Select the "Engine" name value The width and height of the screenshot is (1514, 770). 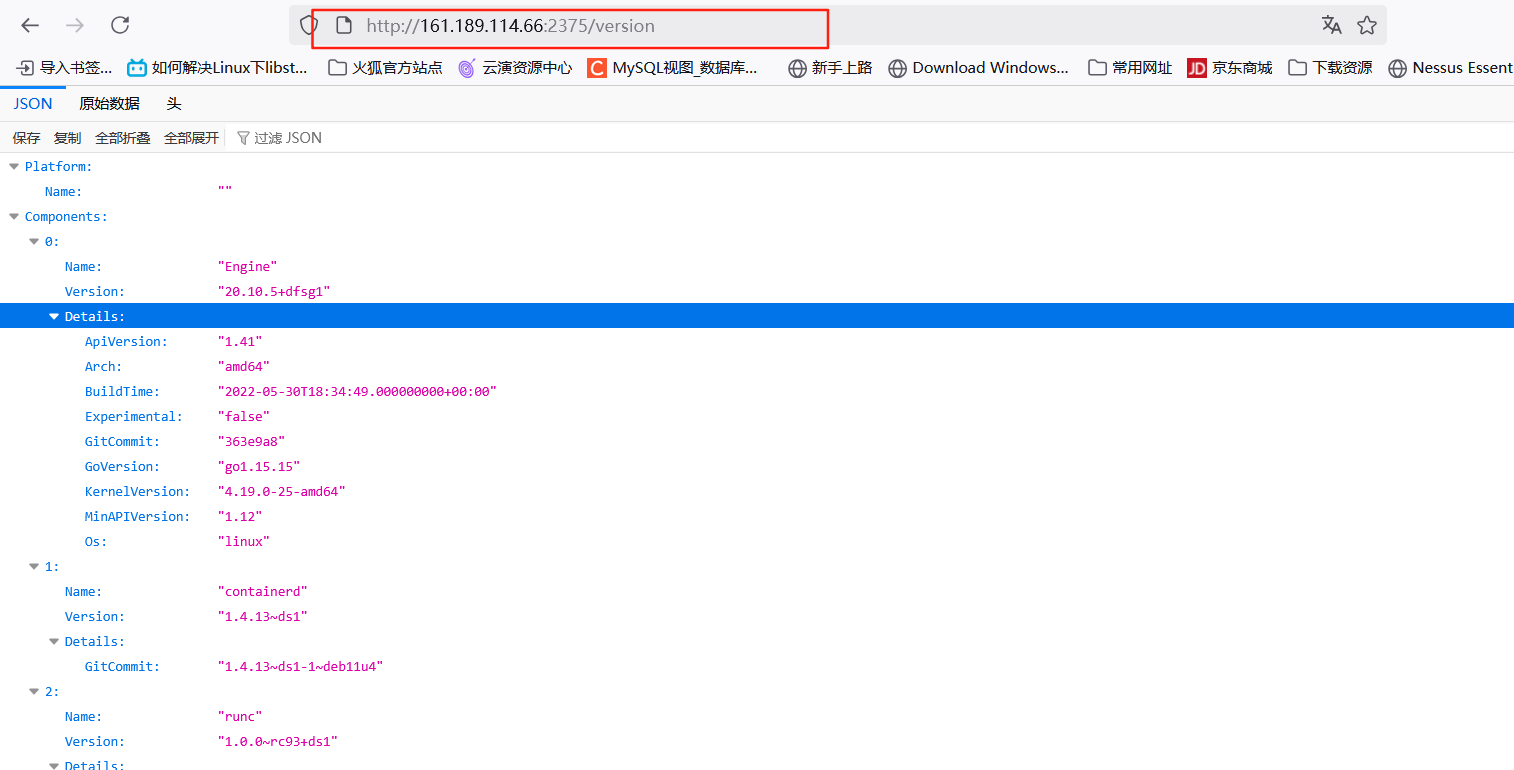point(247,266)
